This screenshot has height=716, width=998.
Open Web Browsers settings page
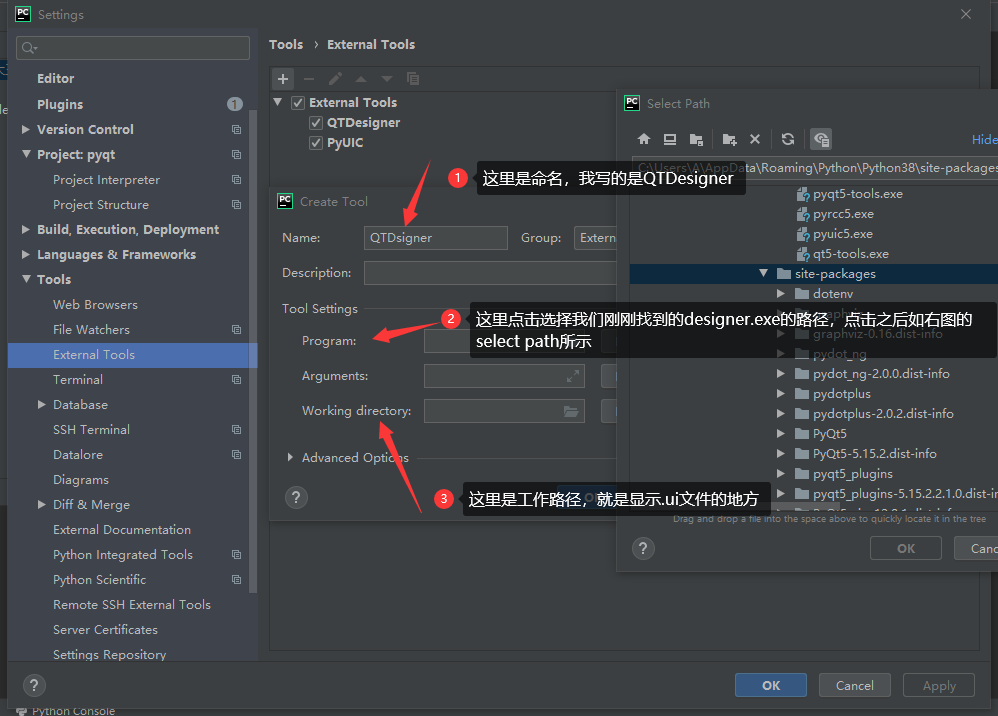(95, 304)
